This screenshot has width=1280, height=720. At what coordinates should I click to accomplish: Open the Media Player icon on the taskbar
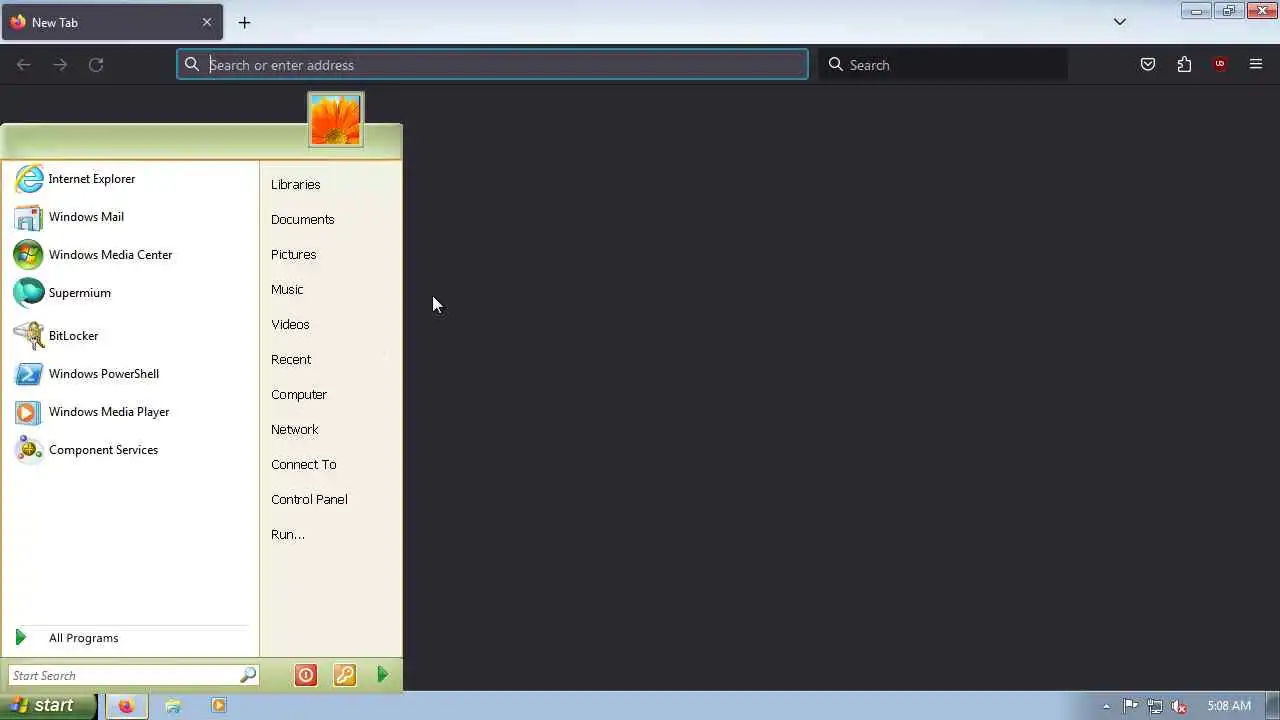219,706
